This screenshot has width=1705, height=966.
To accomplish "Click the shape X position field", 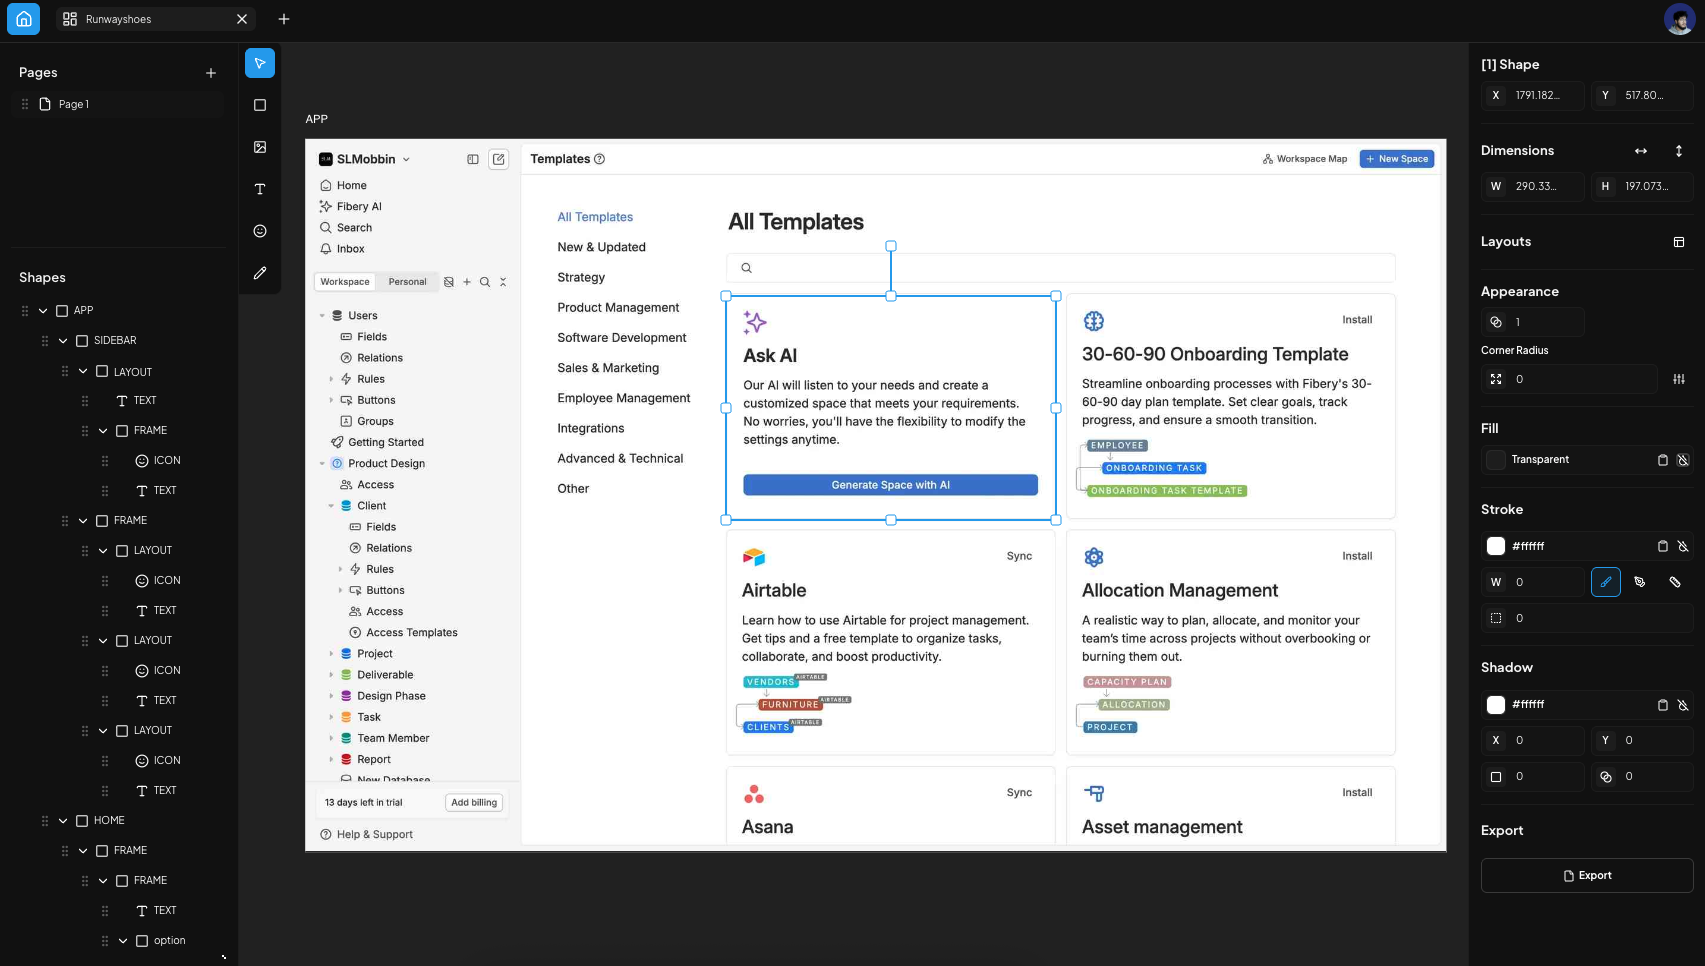I will (x=1533, y=96).
